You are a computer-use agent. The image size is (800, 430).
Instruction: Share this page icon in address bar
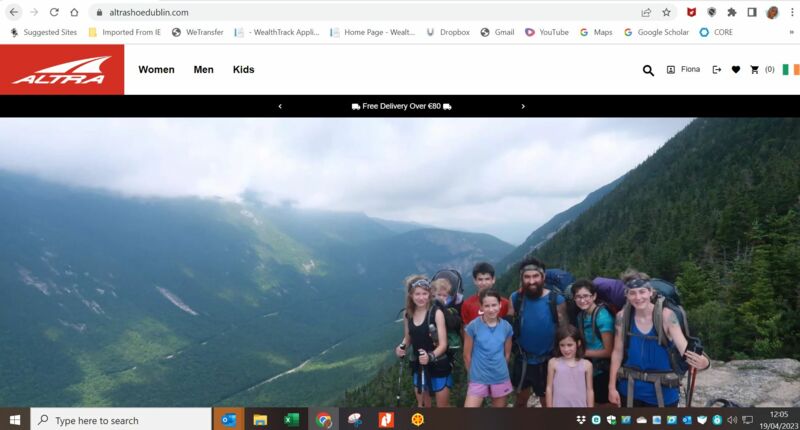click(646, 12)
